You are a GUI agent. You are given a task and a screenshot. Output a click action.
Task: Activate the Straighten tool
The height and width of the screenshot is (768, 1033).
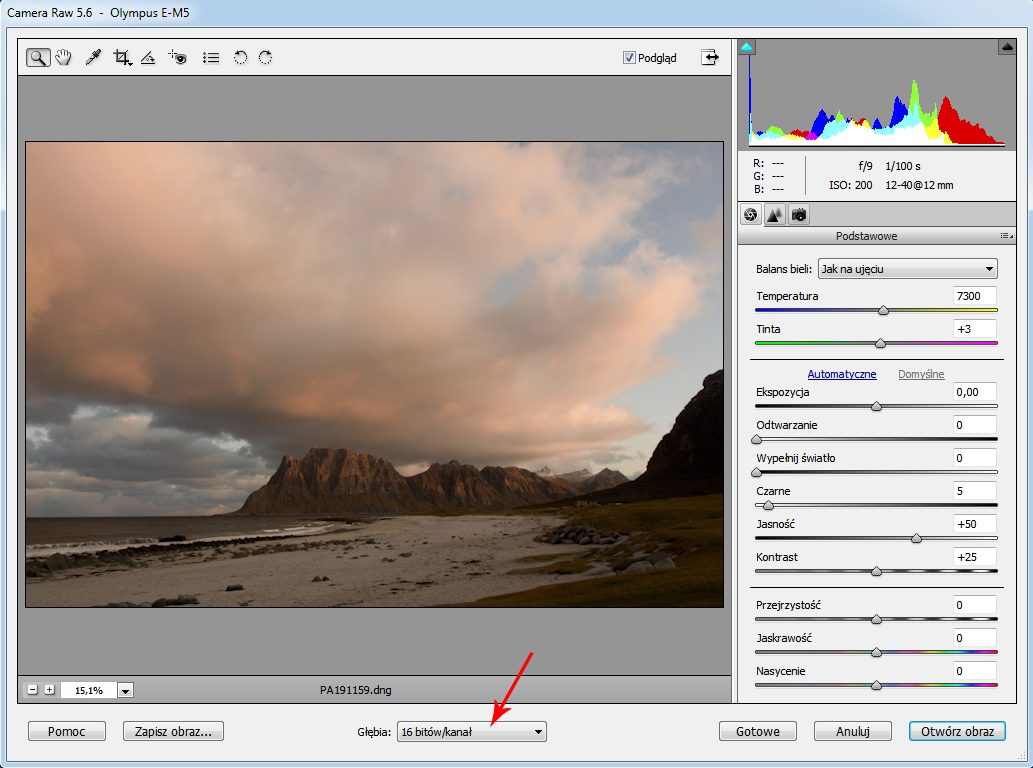[x=148, y=58]
